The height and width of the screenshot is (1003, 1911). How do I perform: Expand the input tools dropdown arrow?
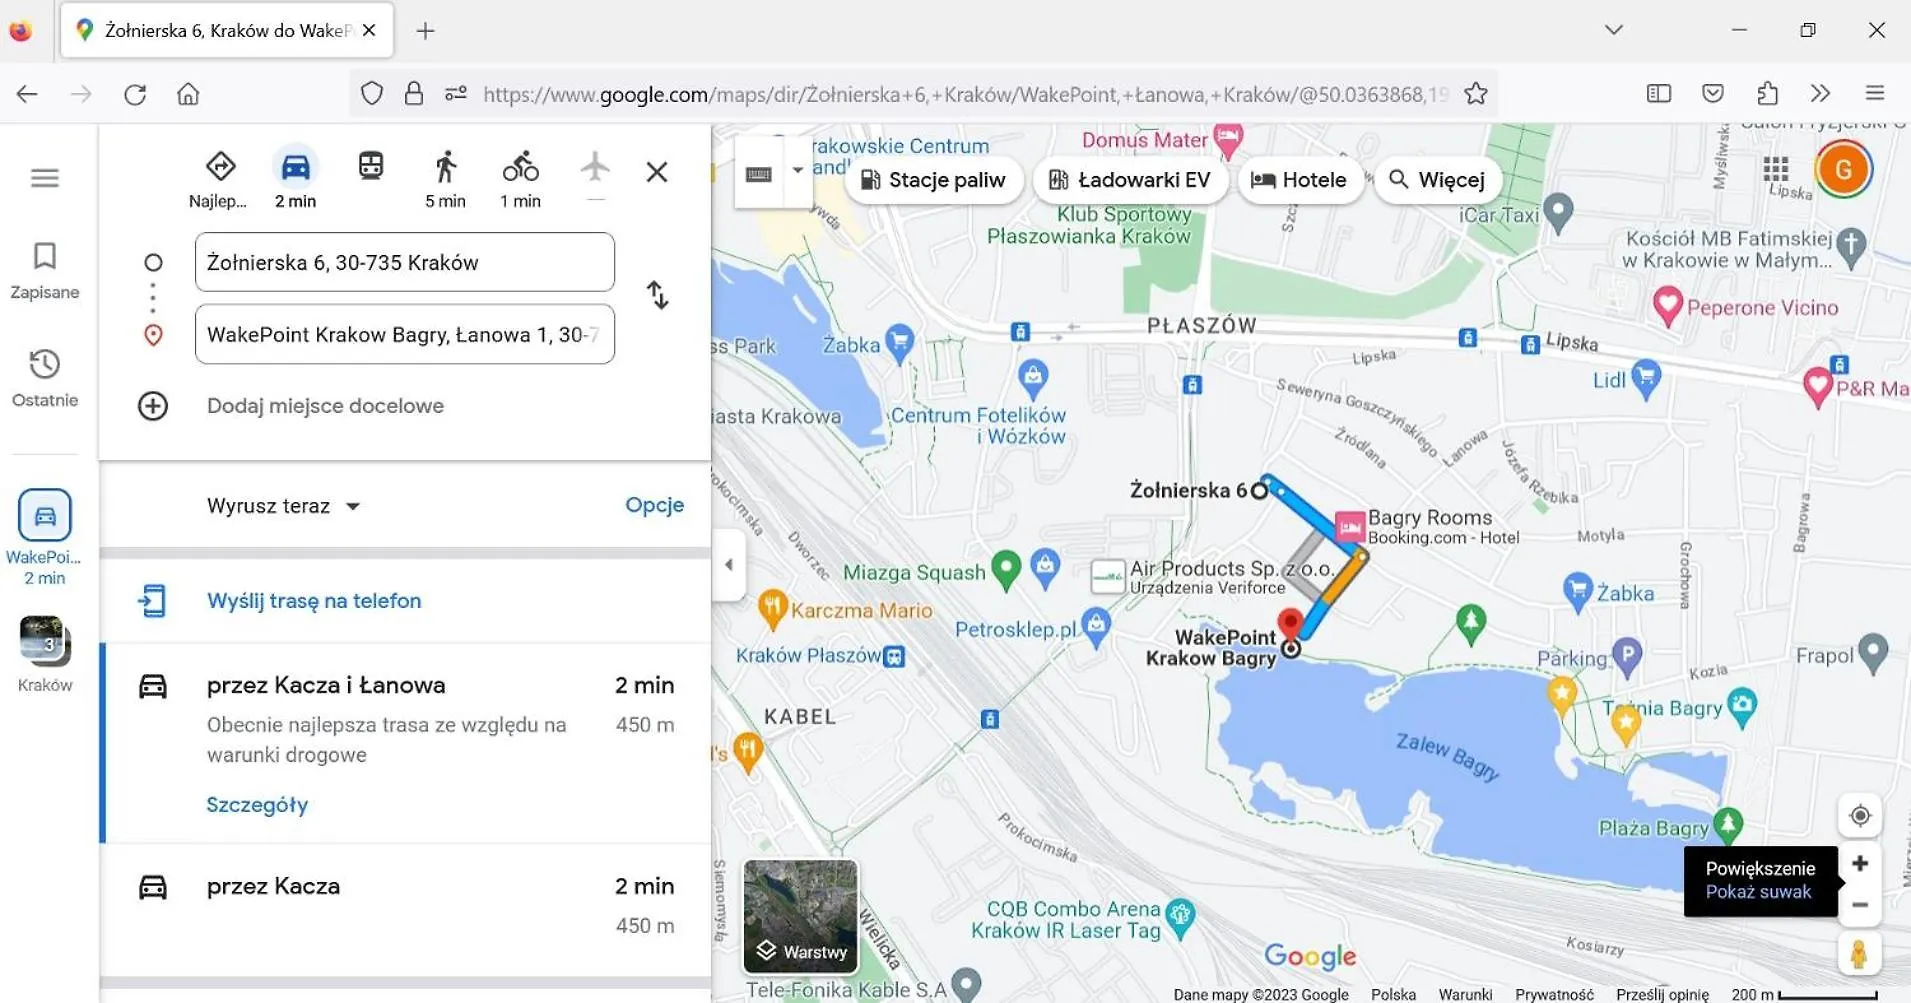[797, 170]
